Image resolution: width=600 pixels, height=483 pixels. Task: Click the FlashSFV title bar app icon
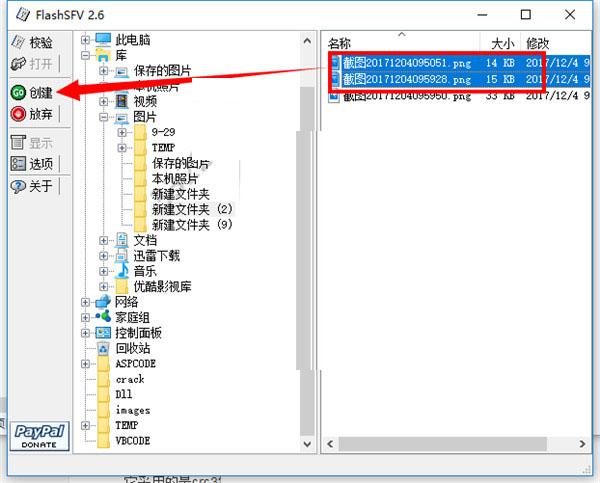(23, 15)
